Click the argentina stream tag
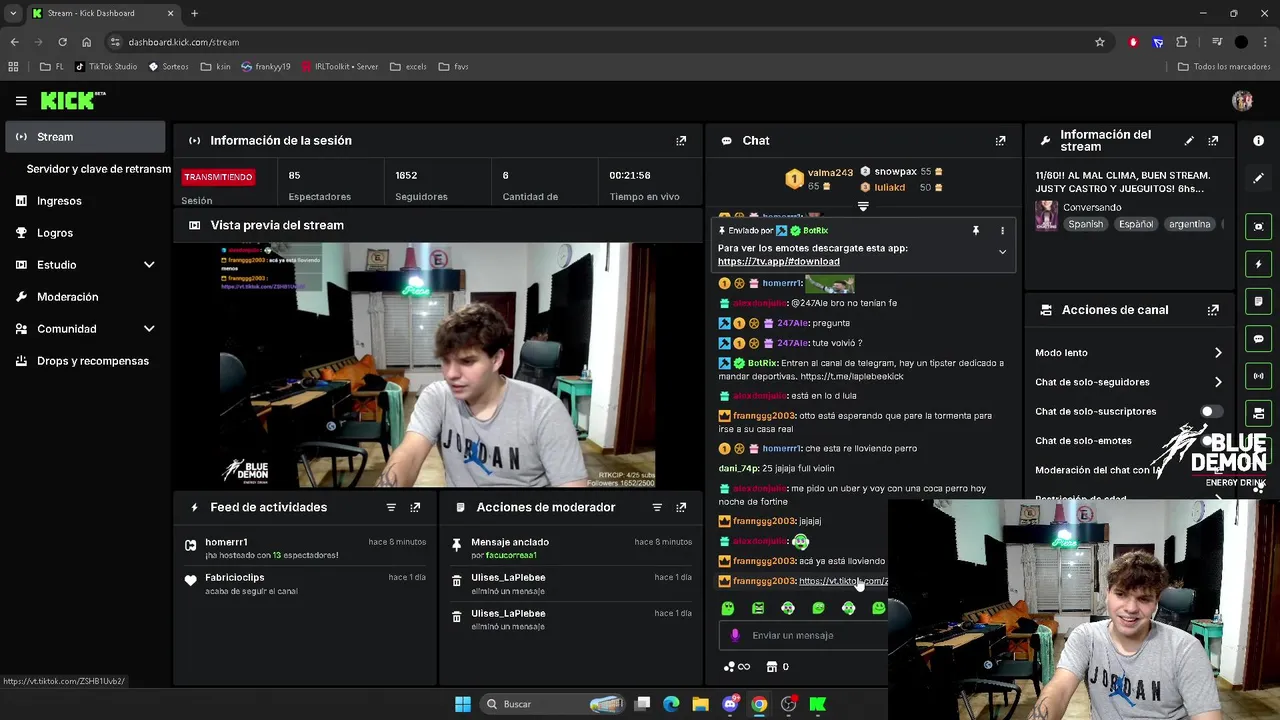Viewport: 1280px width, 720px height. coord(1189,225)
